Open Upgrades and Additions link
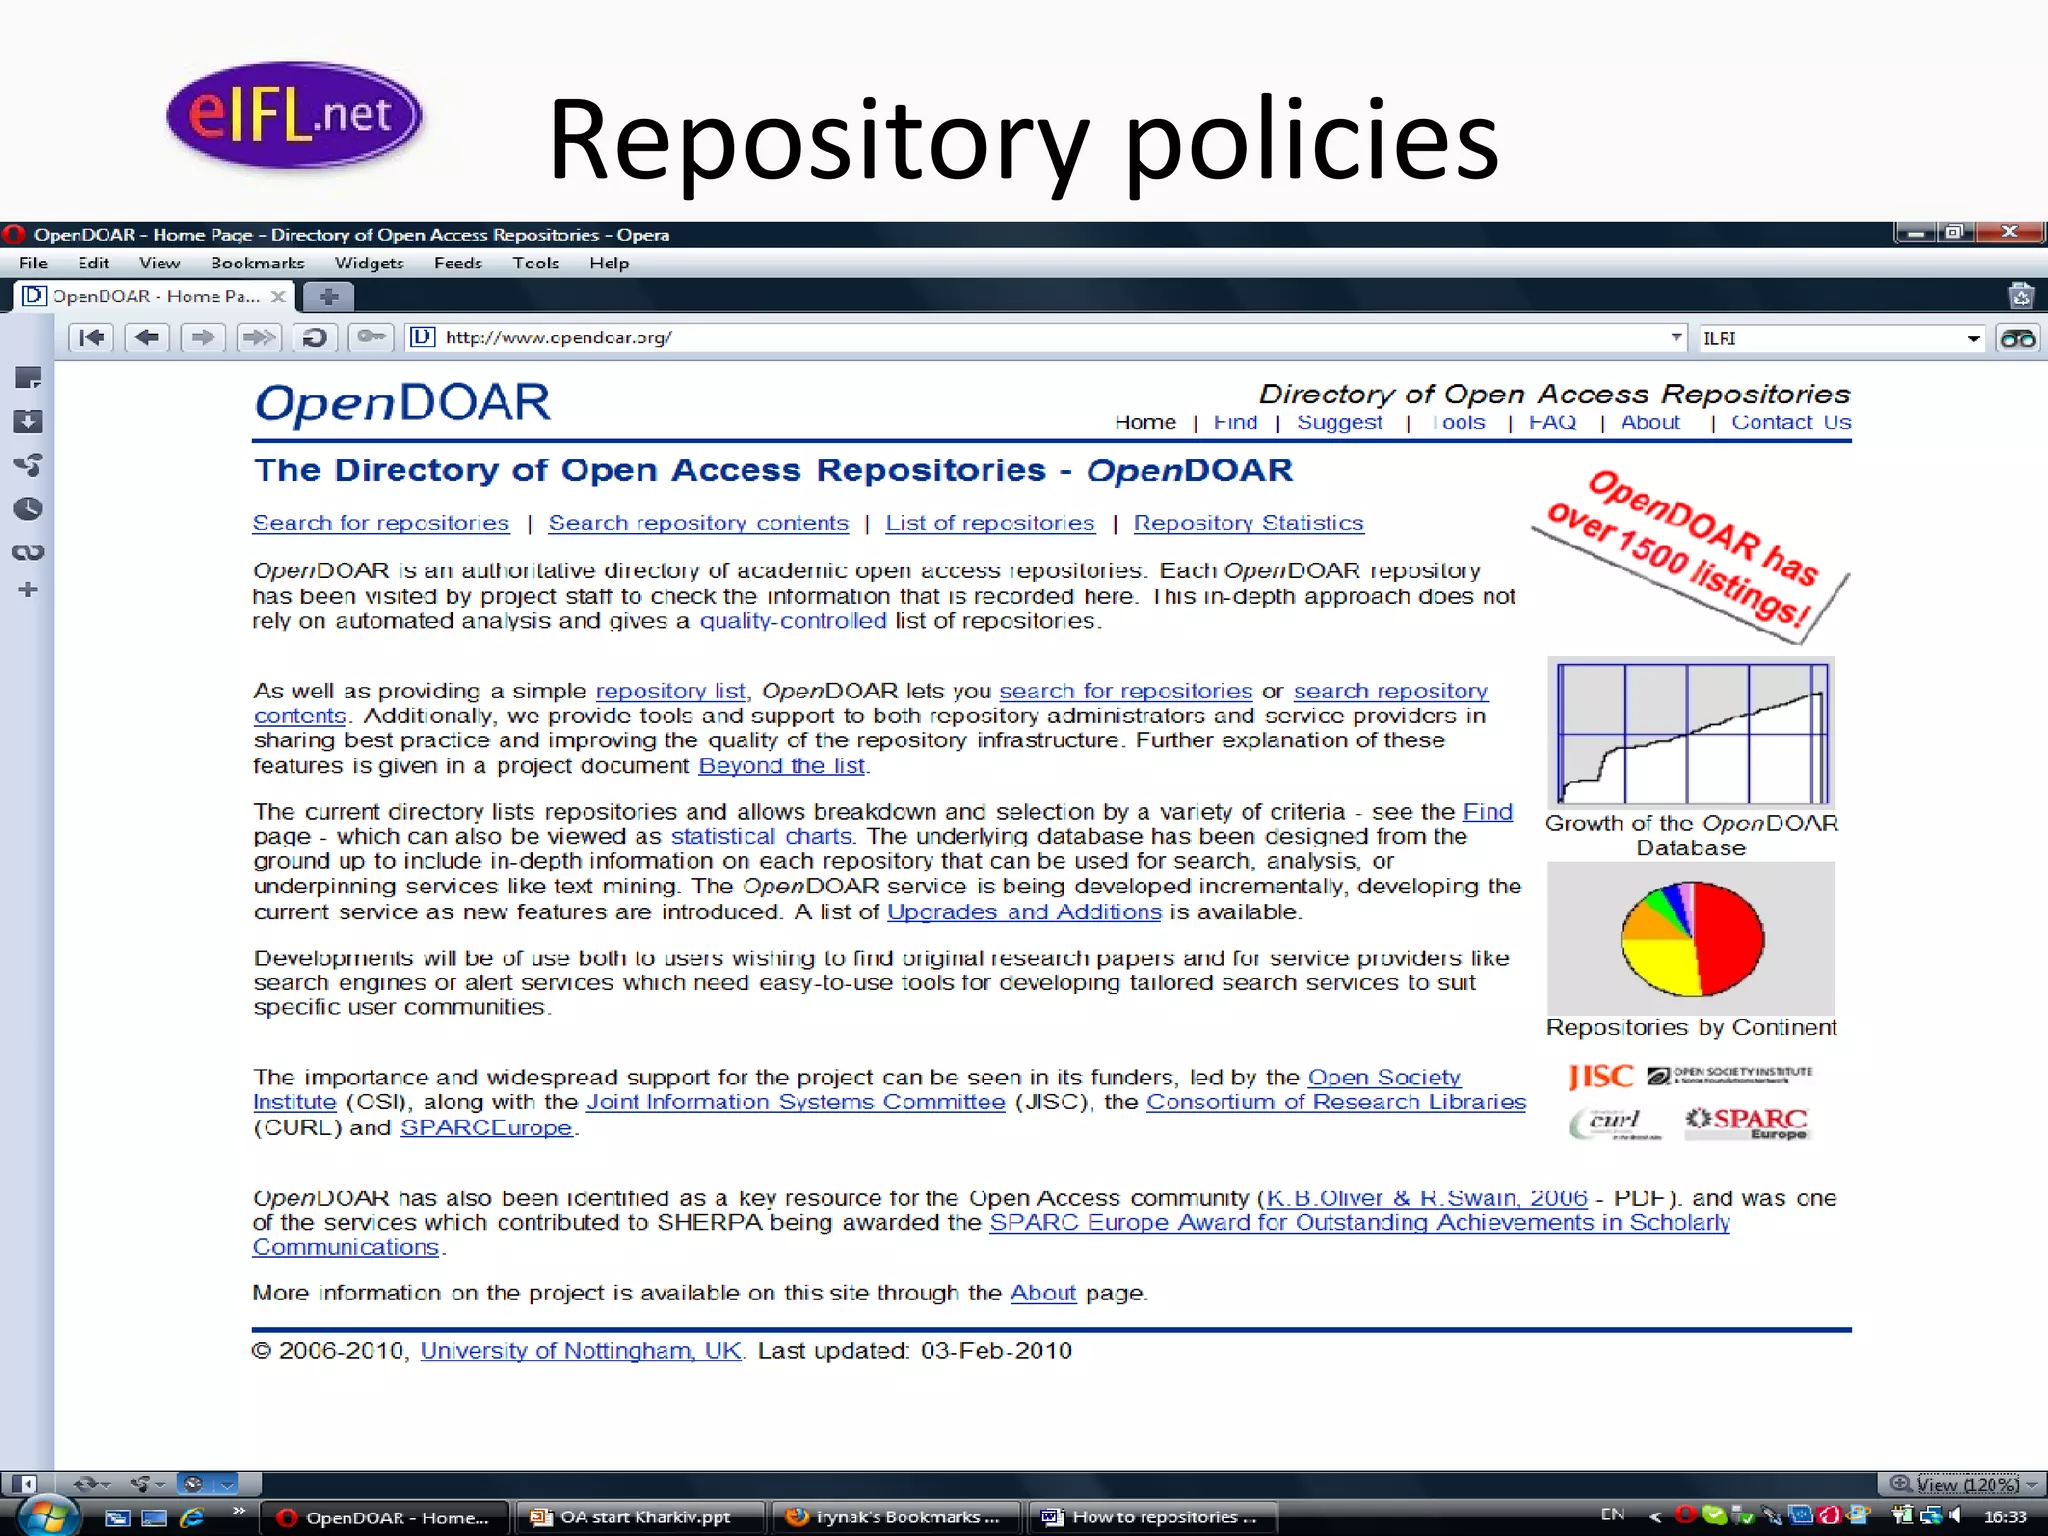This screenshot has height=1536, width=2048. click(1024, 912)
